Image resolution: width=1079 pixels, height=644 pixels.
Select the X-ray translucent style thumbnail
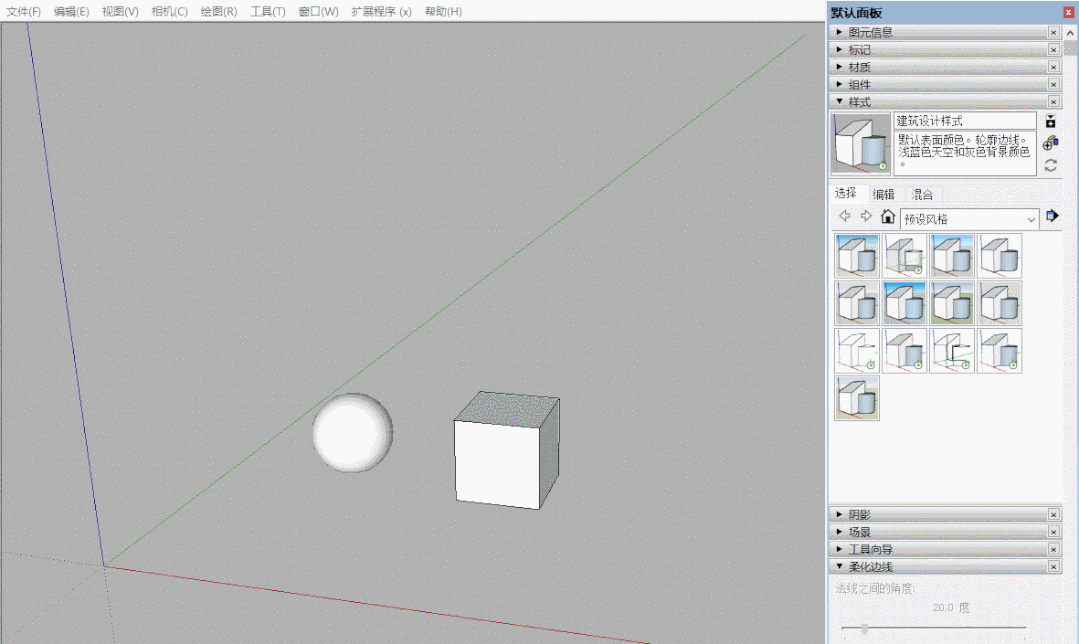[904, 256]
